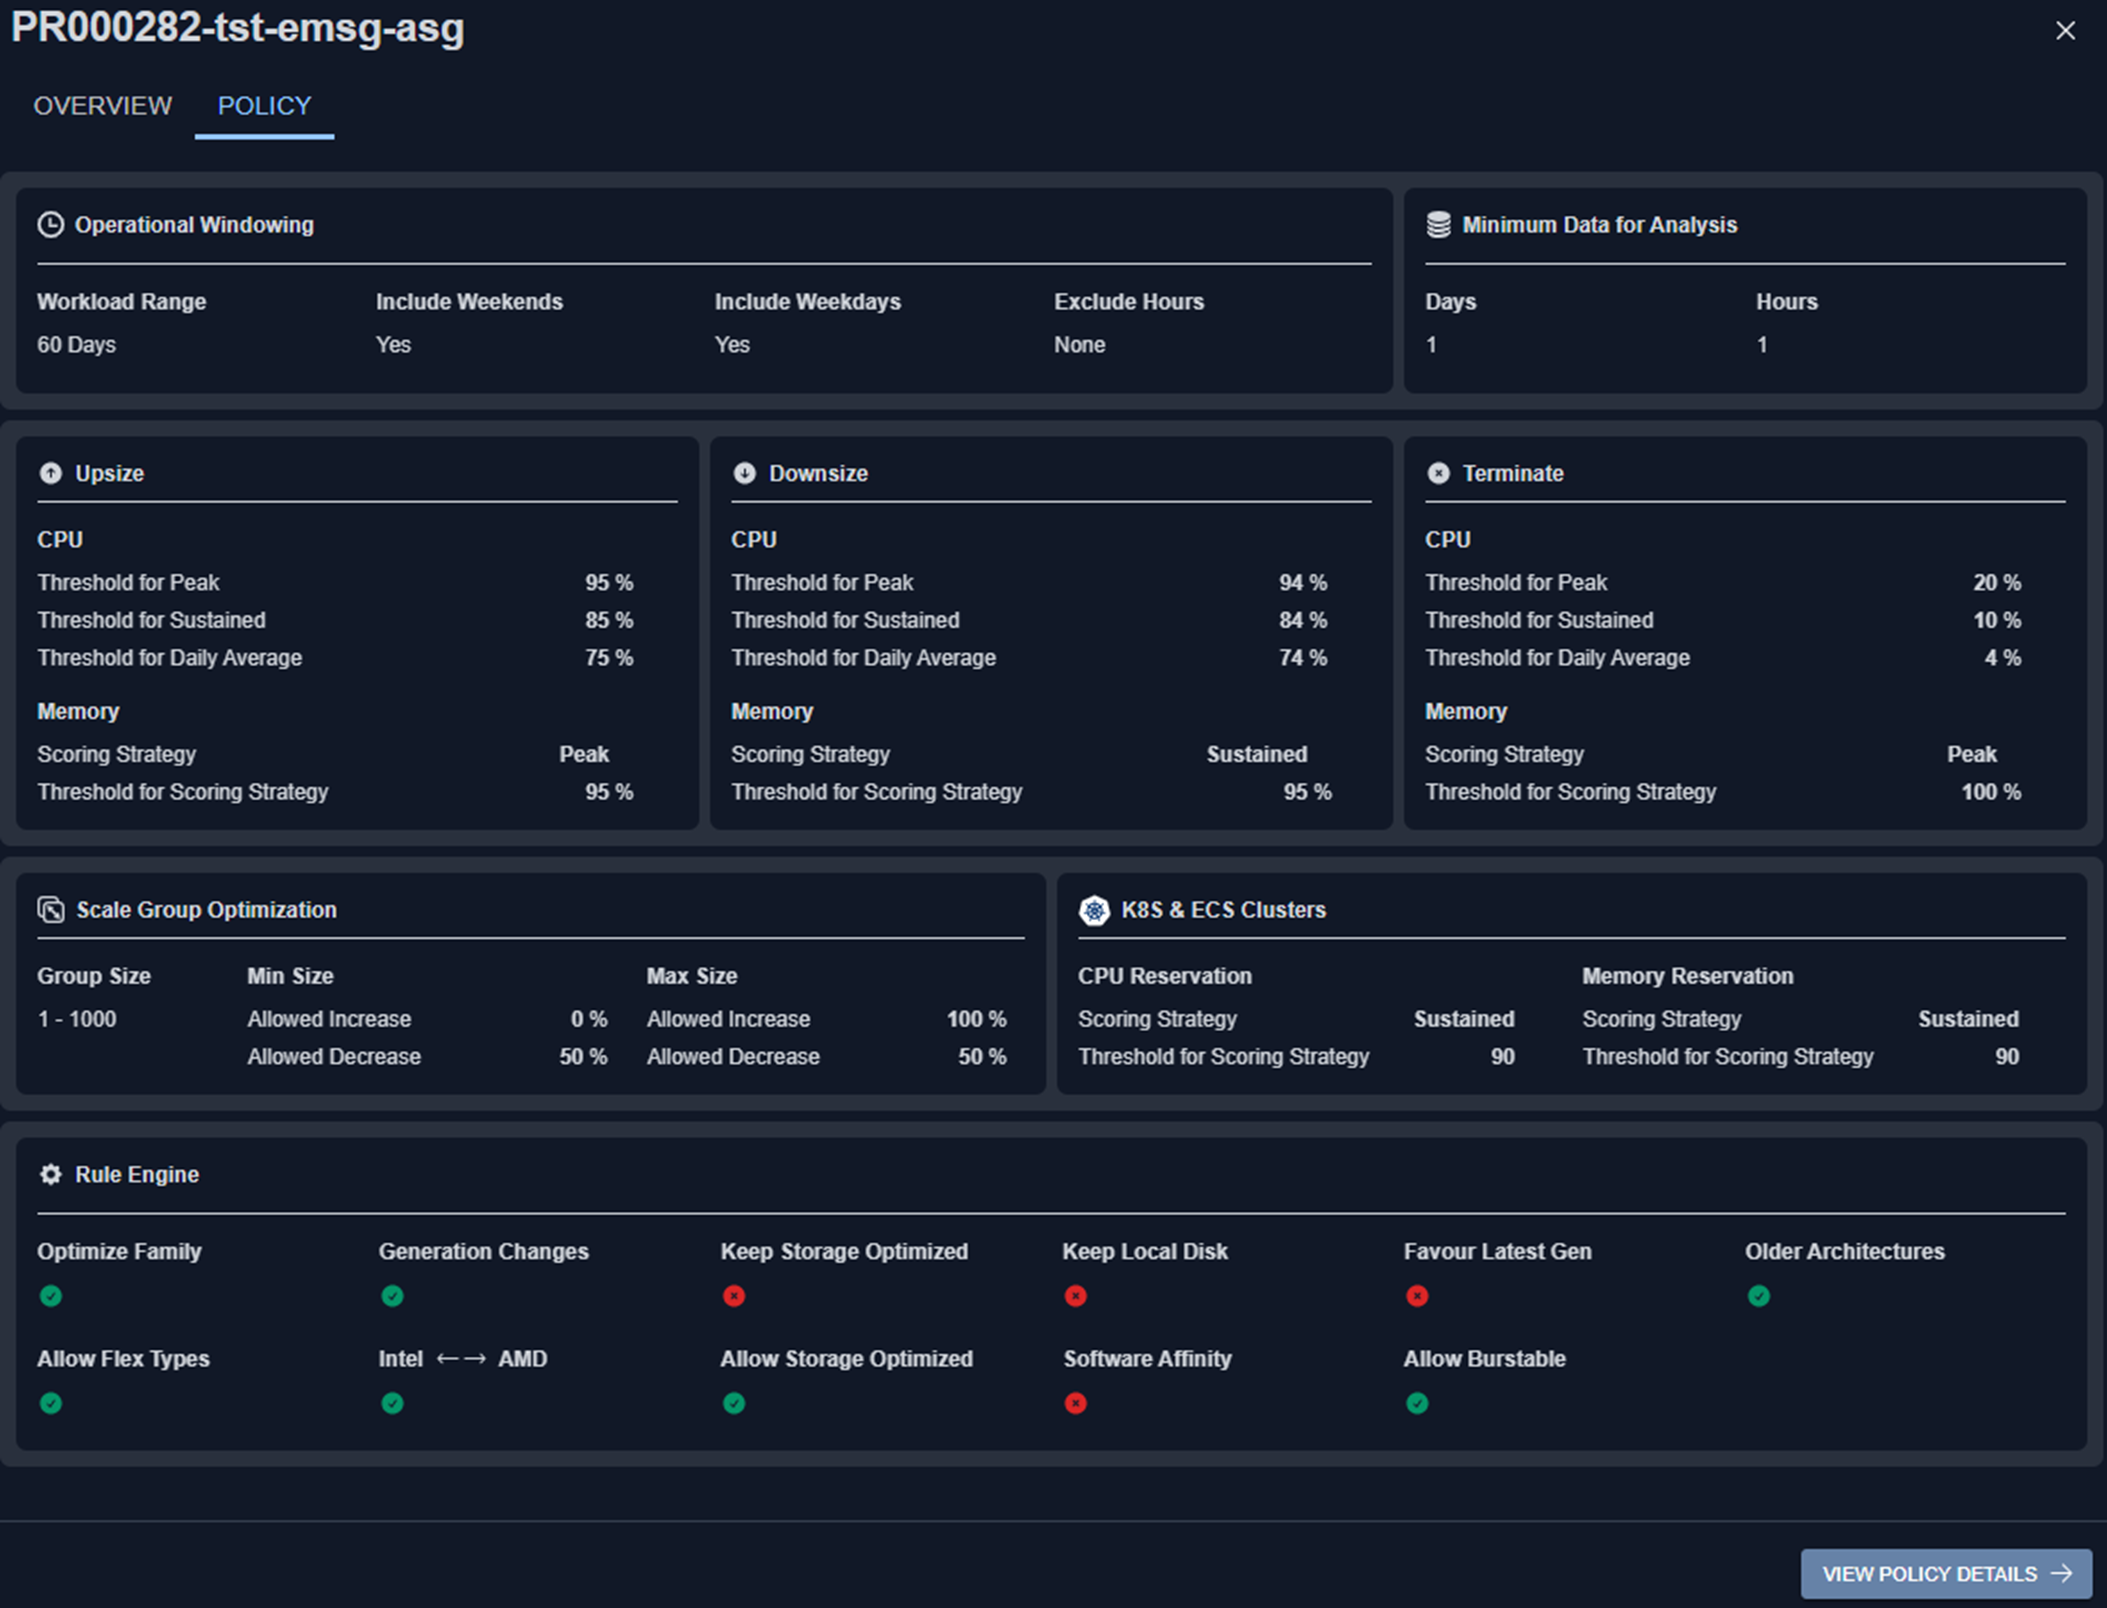Screen dimensions: 2107x1608
Task: Close the PR000282-tst-emsg-asg panel
Action: click(2065, 31)
